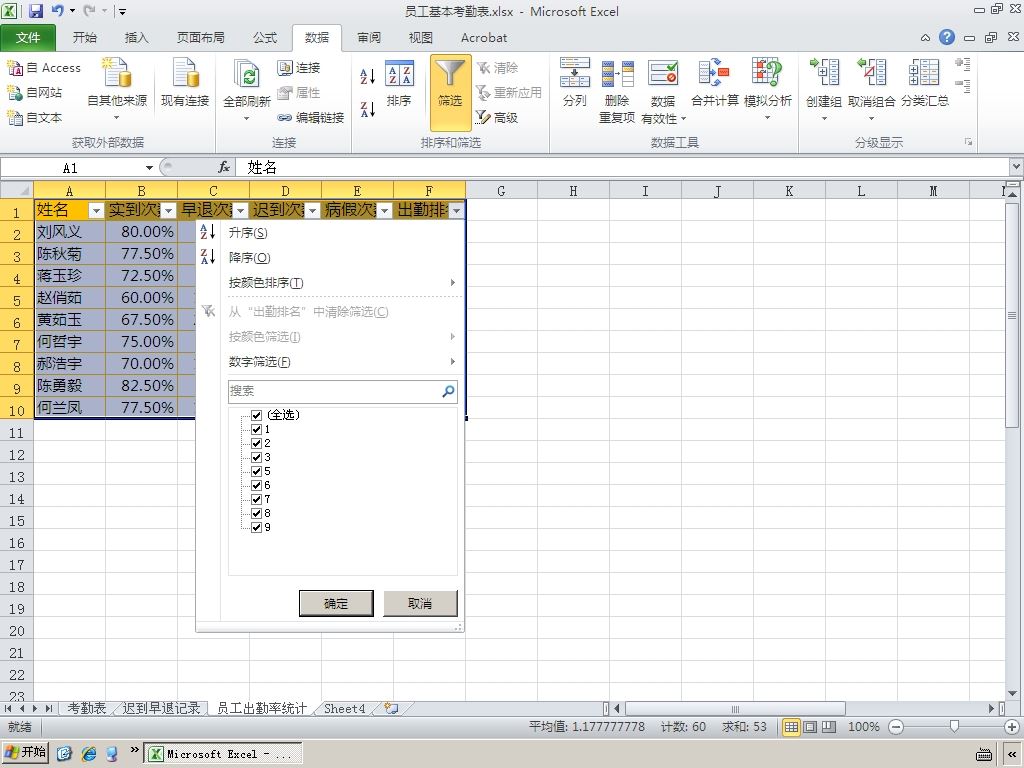The width and height of the screenshot is (1024, 768).
Task: Insert new worksheet tab icon
Action: (x=391, y=708)
